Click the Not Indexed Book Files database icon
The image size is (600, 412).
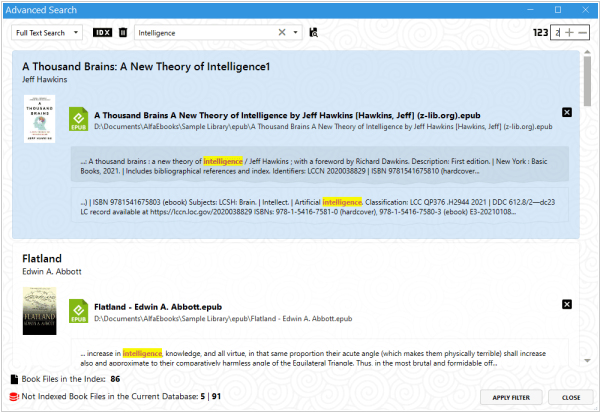14,397
